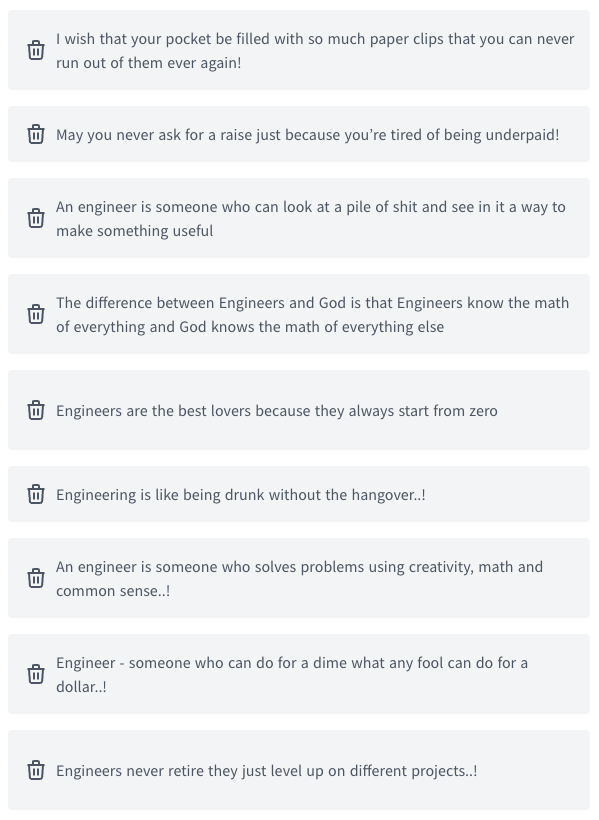
Task: Delete the paper clips wish entry
Action: pos(36,50)
